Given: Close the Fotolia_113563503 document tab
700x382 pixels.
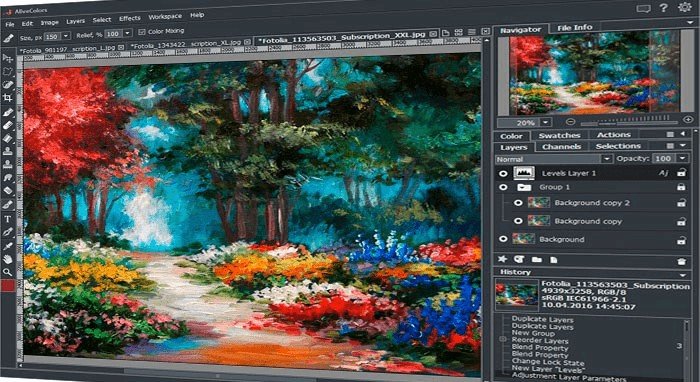Looking at the screenshot, I should (x=433, y=33).
